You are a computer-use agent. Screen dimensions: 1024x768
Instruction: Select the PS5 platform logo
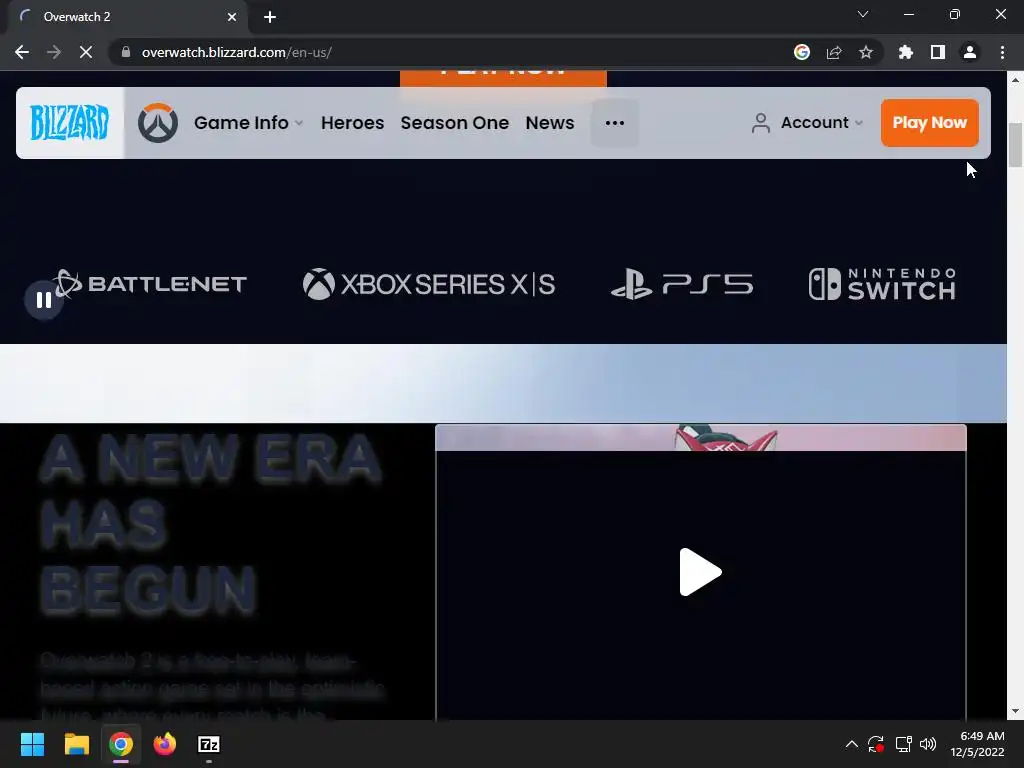tap(682, 284)
